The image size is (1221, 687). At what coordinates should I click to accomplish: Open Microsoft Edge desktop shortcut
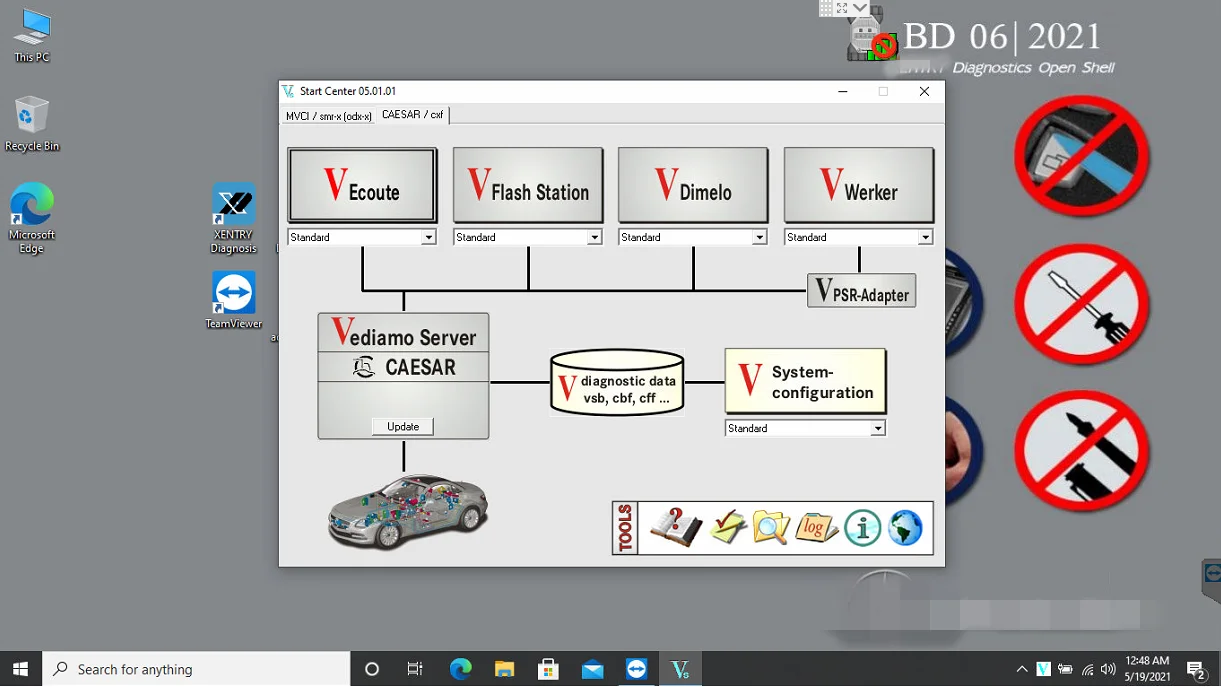coord(32,219)
